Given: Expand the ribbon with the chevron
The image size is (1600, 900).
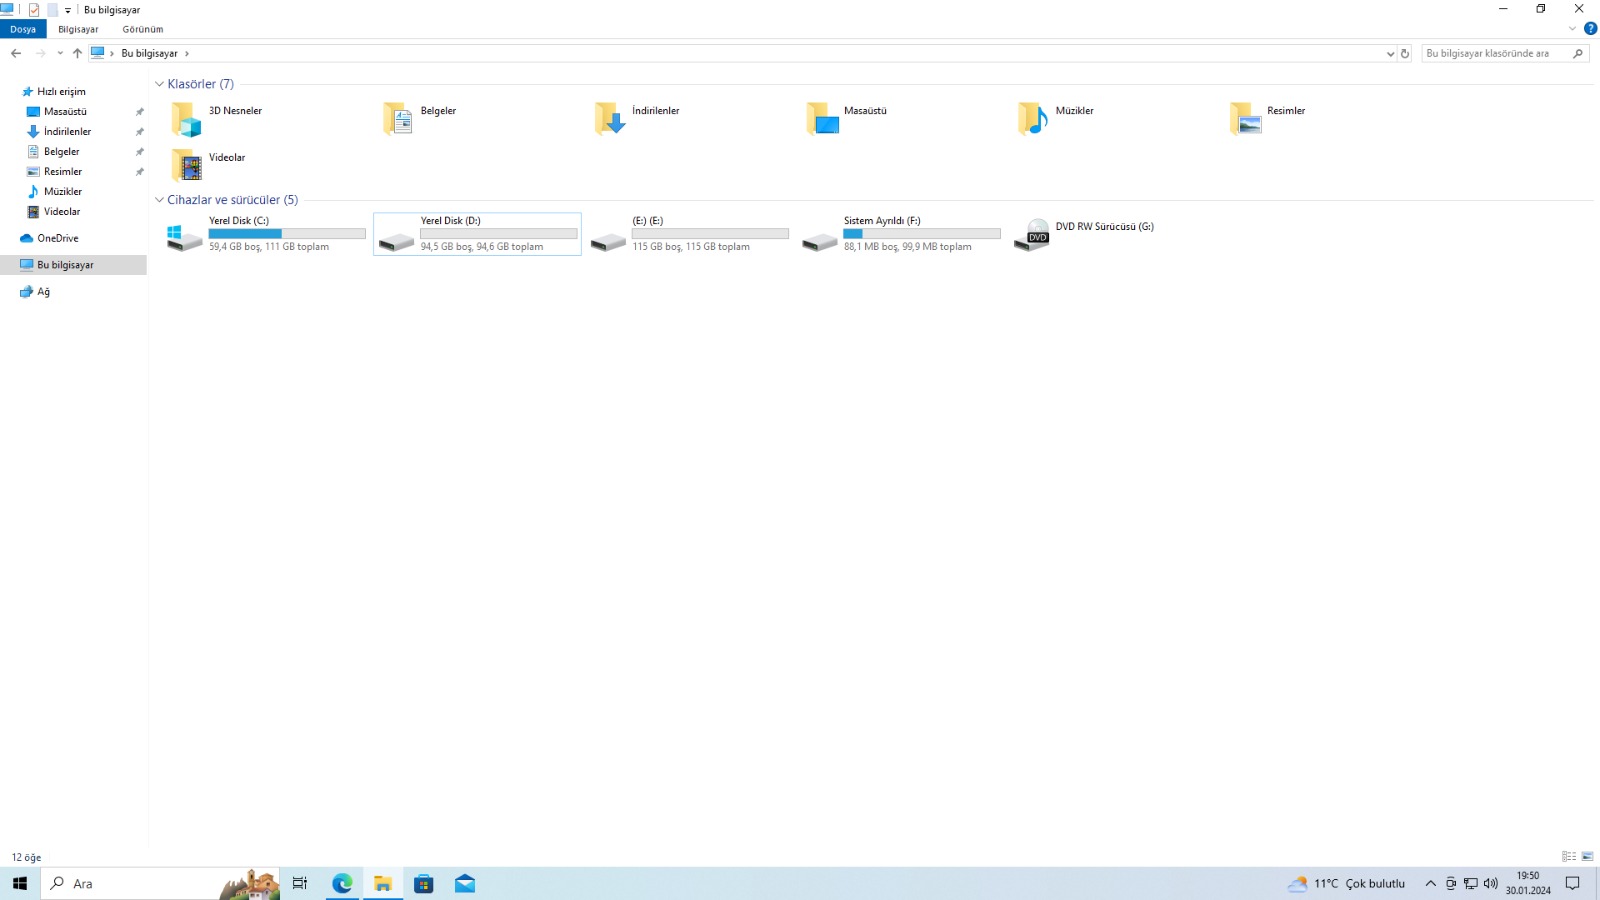Looking at the screenshot, I should pos(1572,29).
